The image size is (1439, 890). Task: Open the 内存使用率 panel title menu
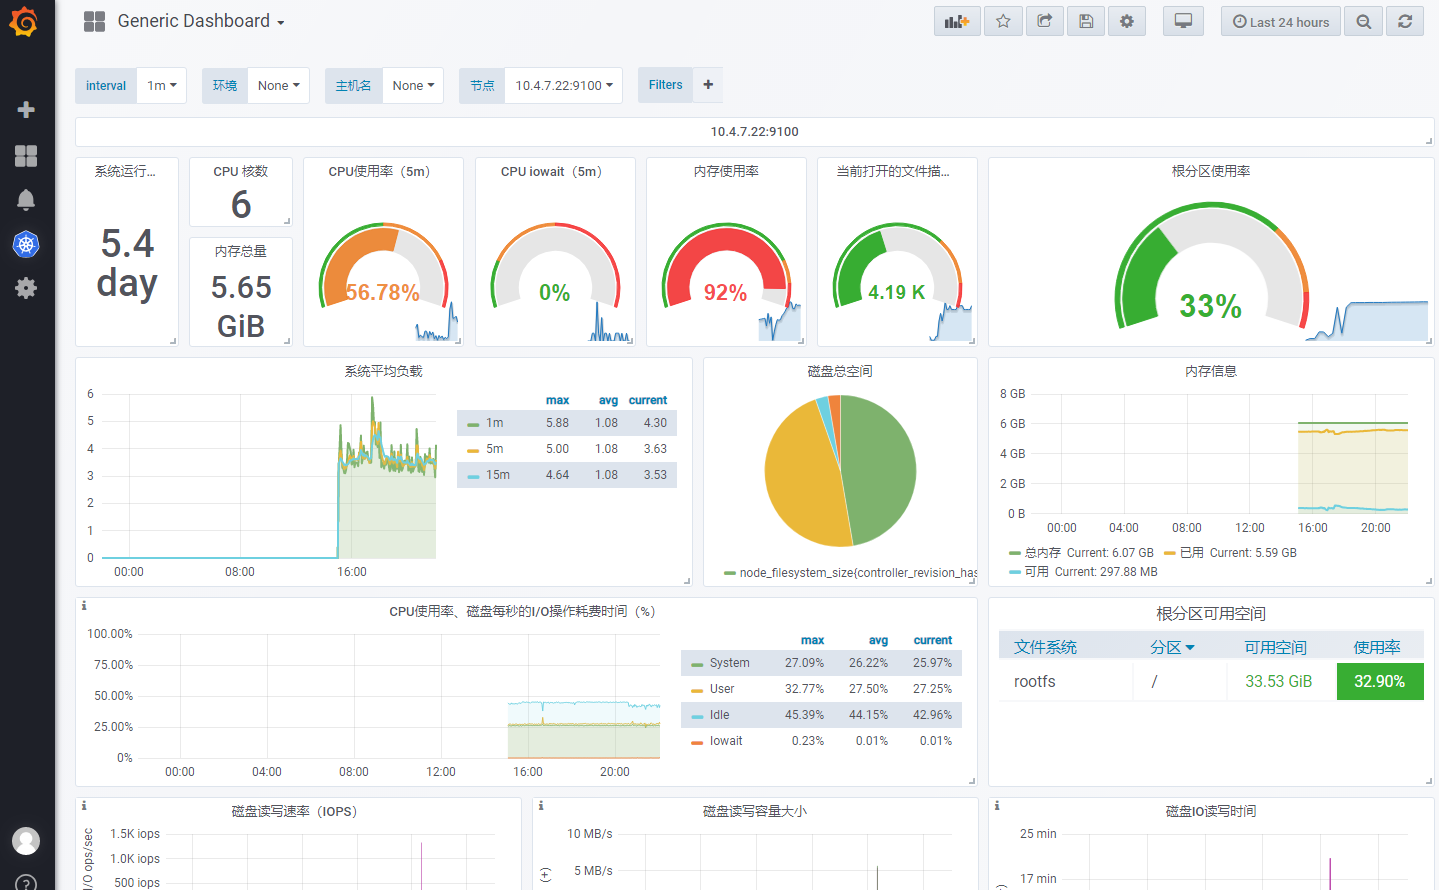click(726, 171)
